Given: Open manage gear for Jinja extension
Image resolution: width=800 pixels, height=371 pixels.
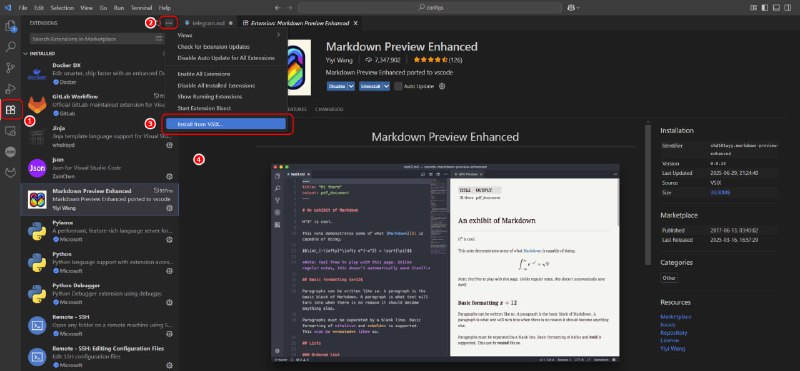Looking at the screenshot, I should tap(169, 145).
